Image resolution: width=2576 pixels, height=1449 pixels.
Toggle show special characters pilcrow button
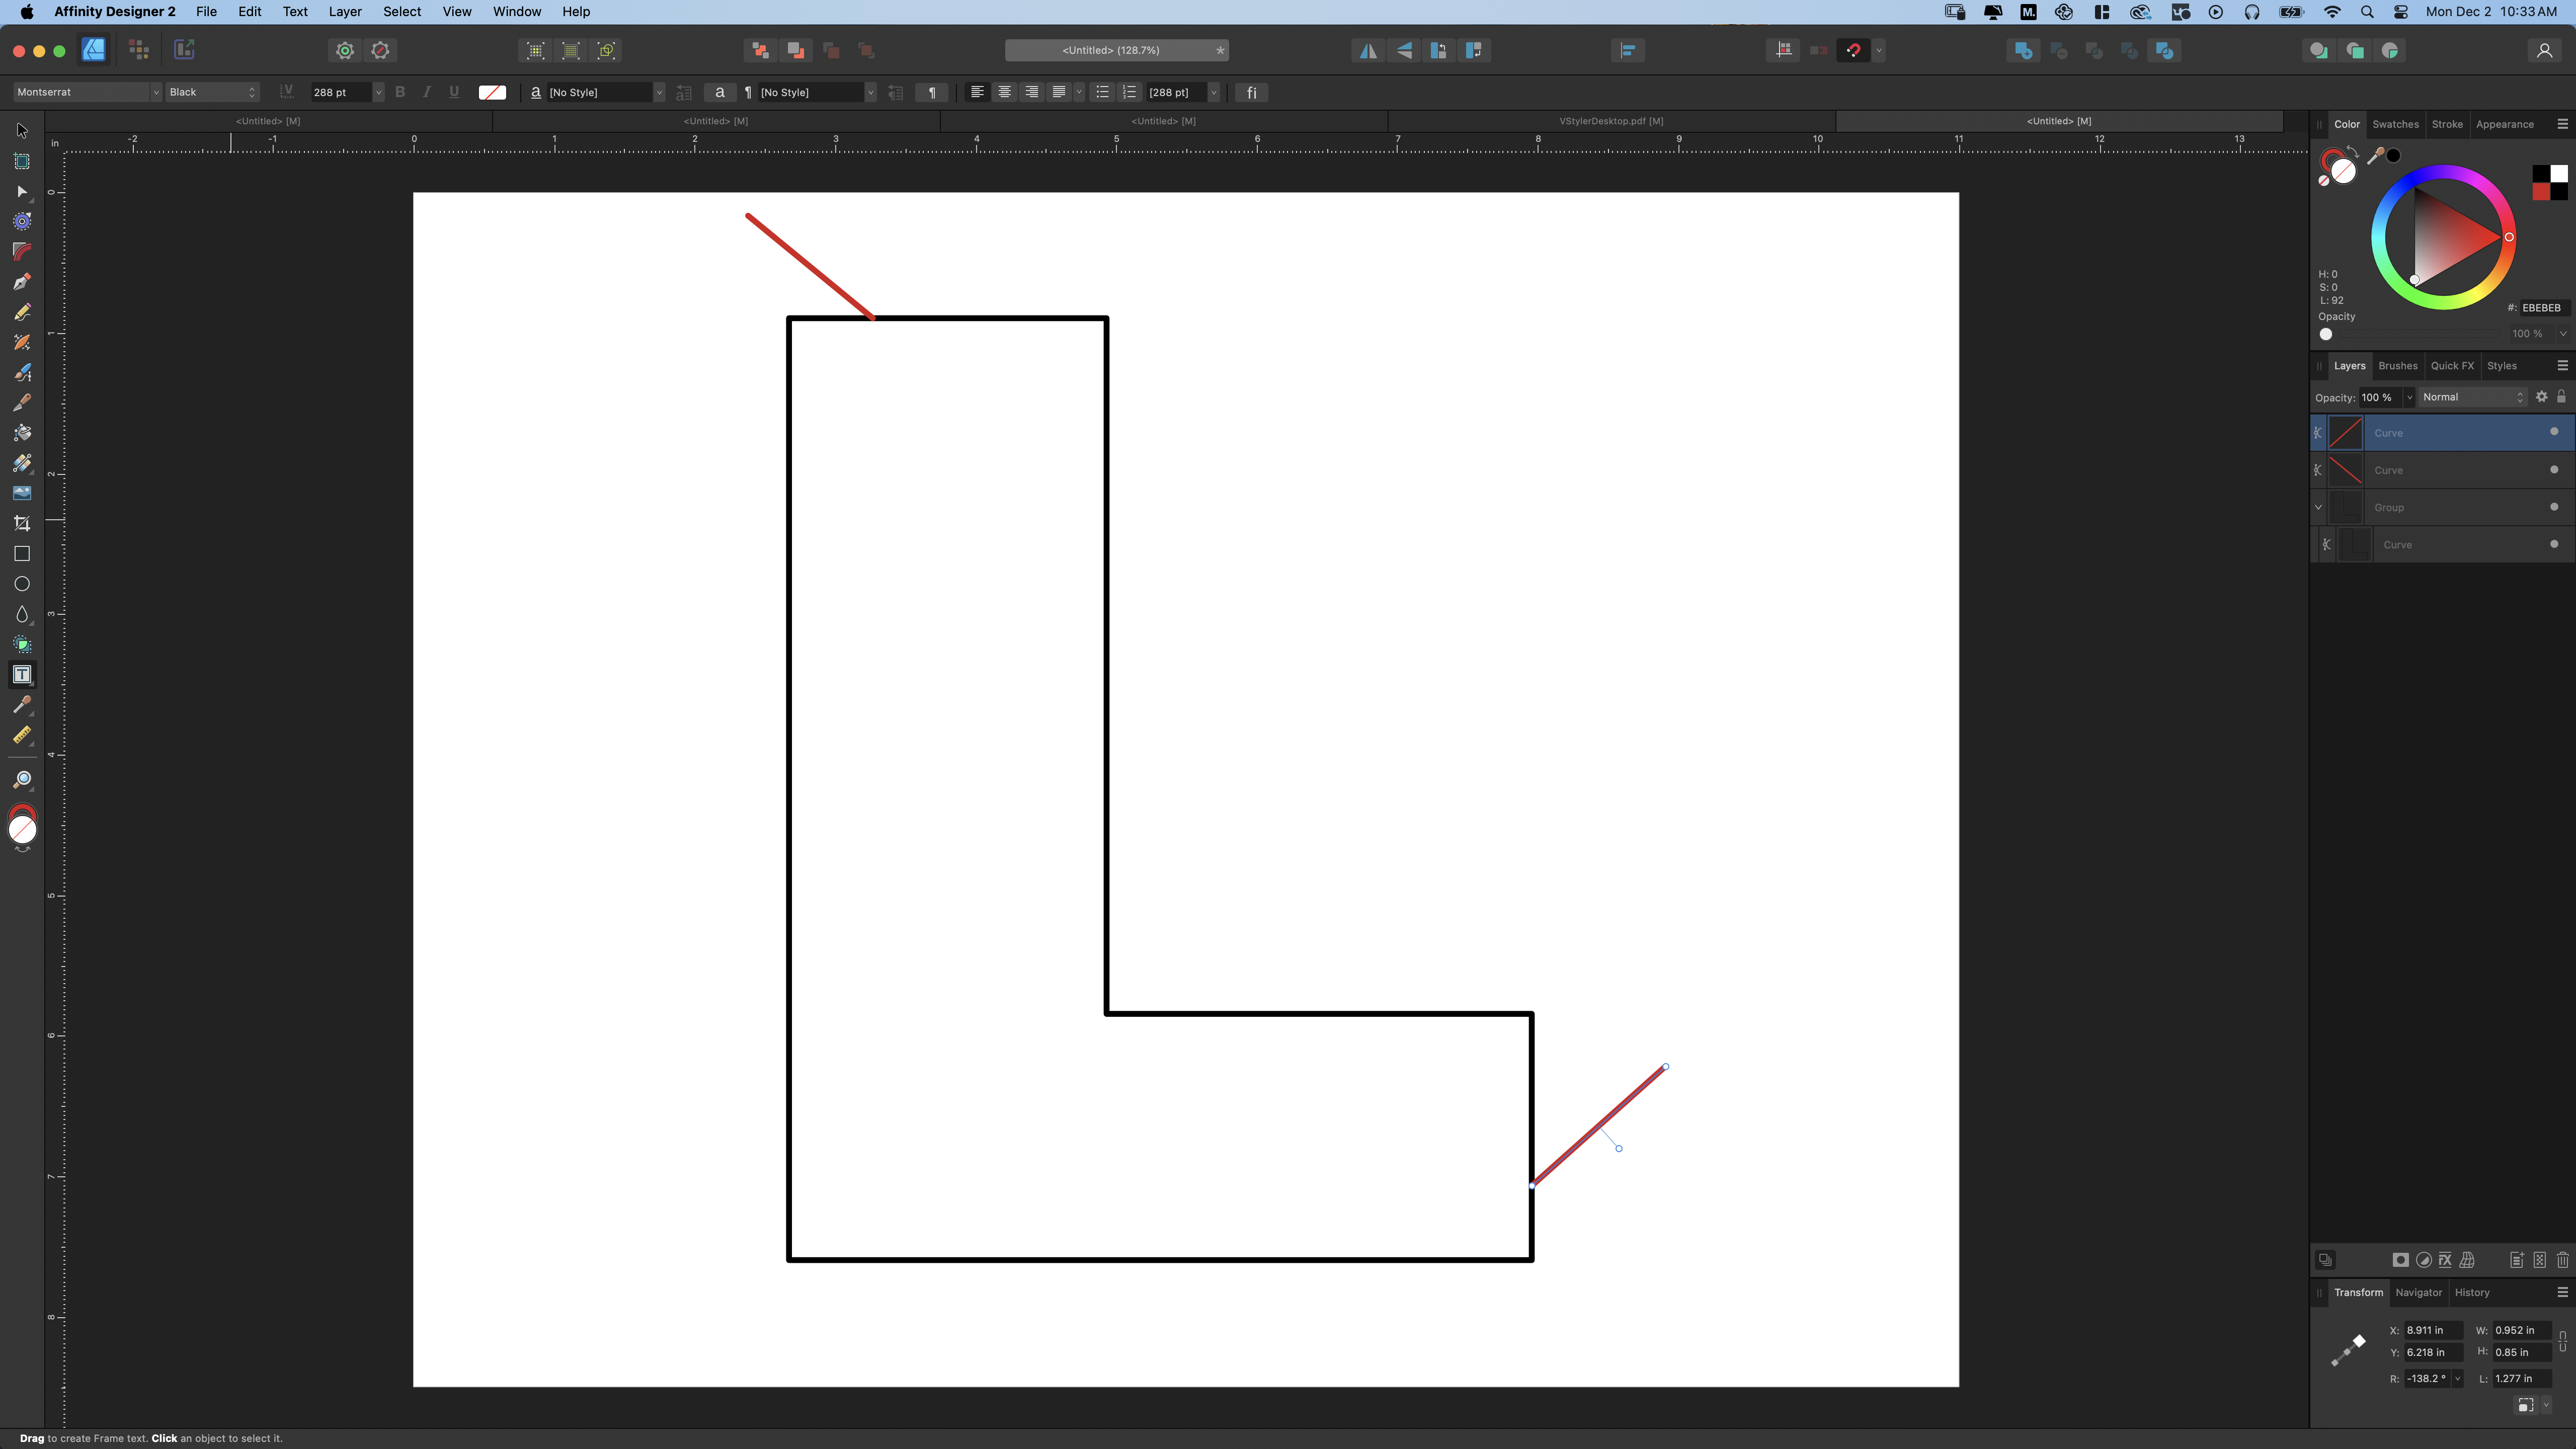[931, 92]
